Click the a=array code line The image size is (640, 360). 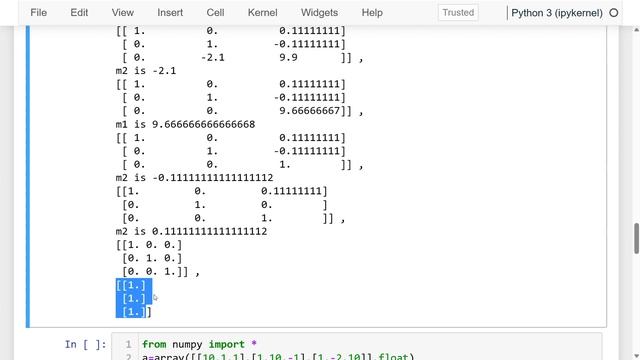pos(278,356)
